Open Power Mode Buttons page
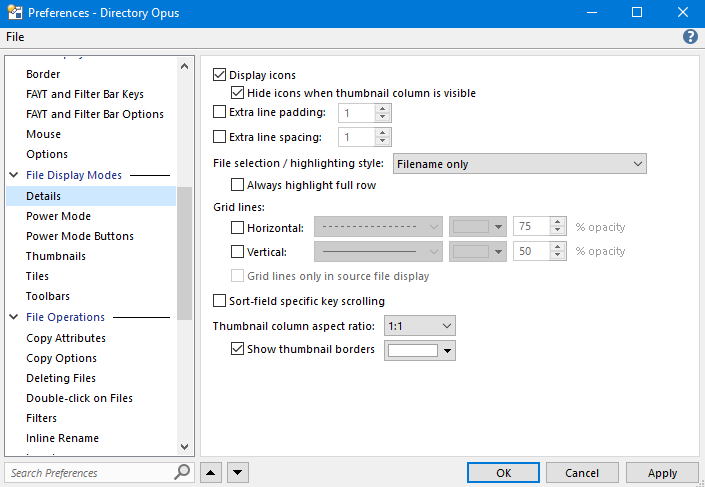The image size is (705, 487). tap(80, 236)
